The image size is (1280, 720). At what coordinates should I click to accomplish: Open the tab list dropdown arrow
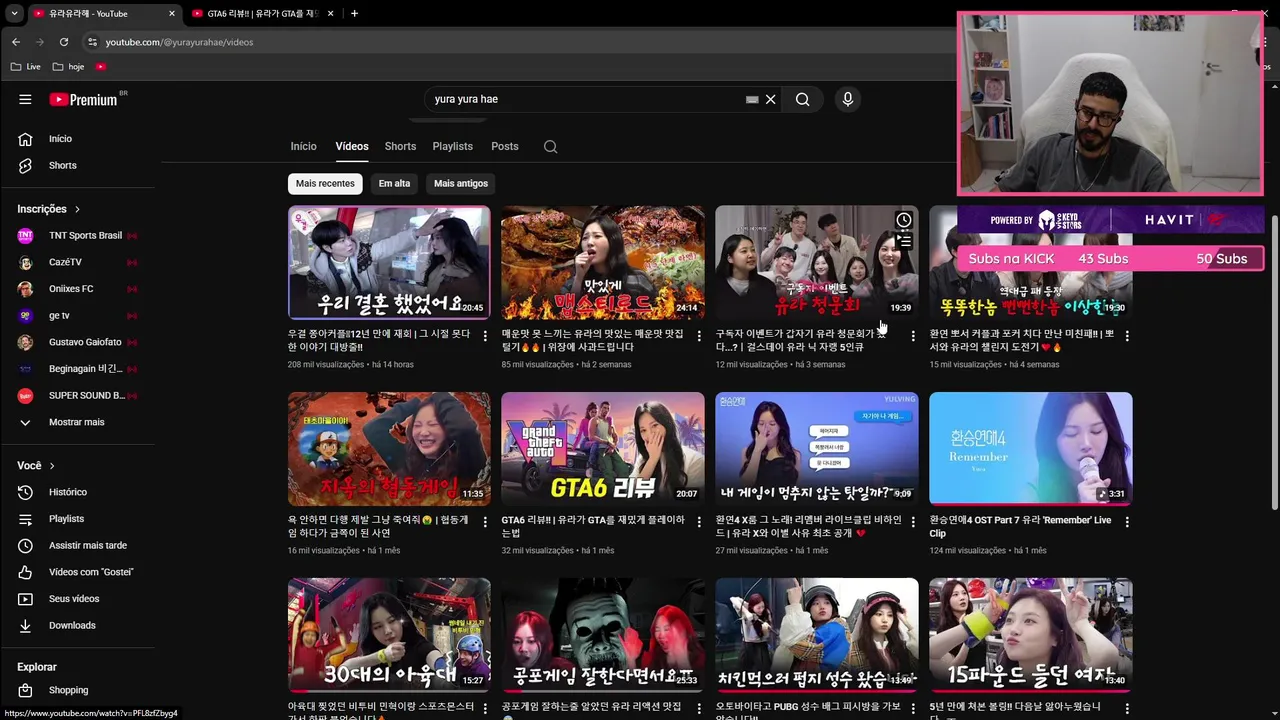coord(14,13)
